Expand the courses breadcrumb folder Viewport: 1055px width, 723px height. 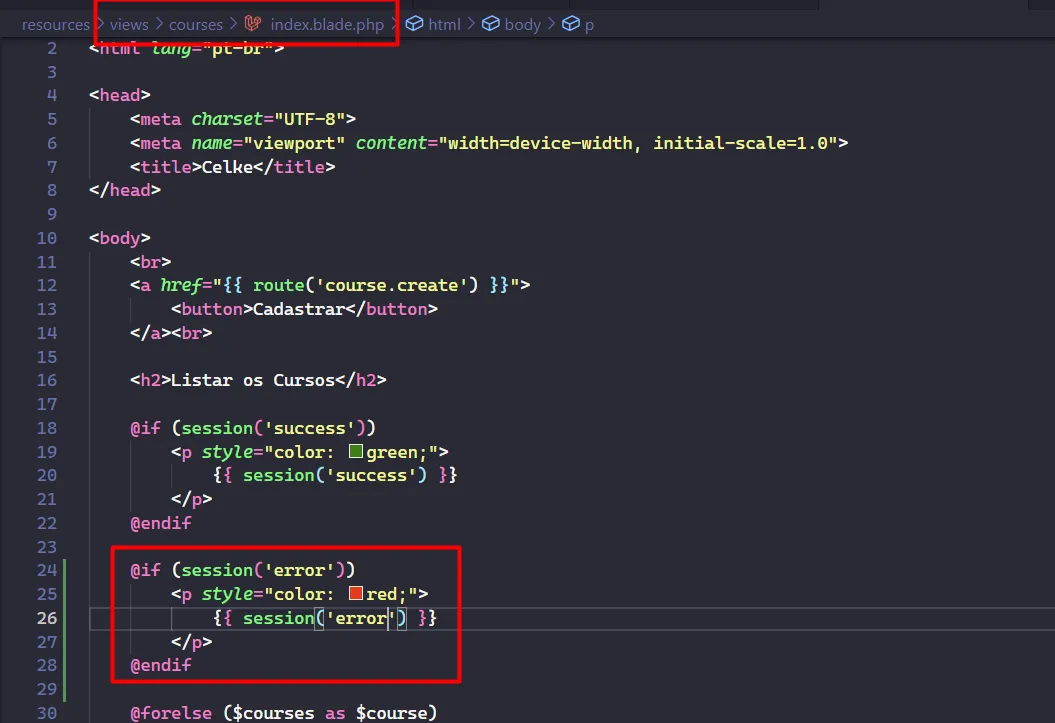pyautogui.click(x=196, y=24)
